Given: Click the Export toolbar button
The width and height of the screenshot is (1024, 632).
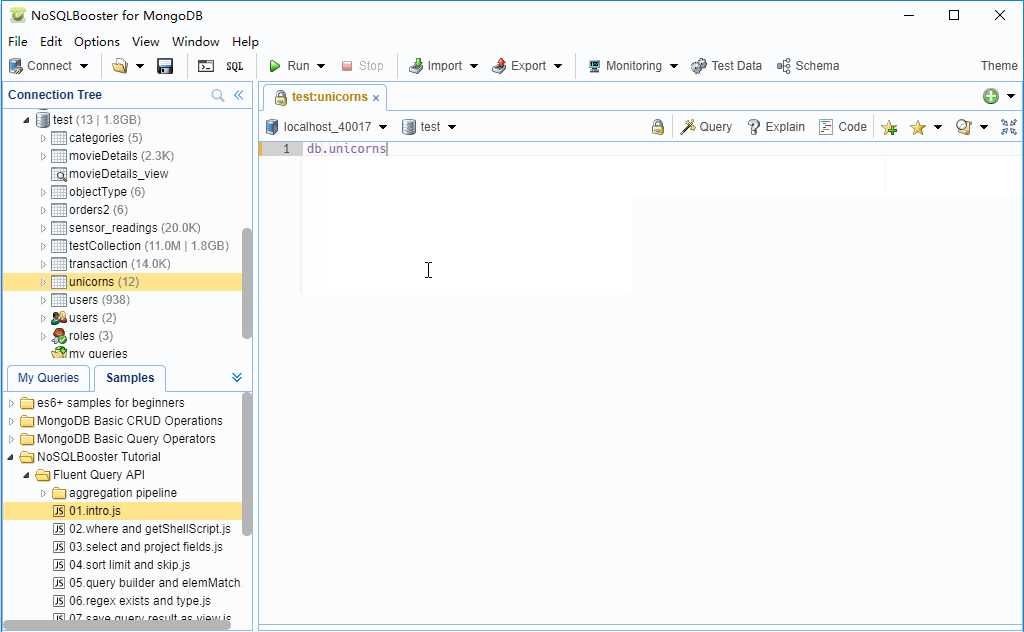Looking at the screenshot, I should [519, 66].
